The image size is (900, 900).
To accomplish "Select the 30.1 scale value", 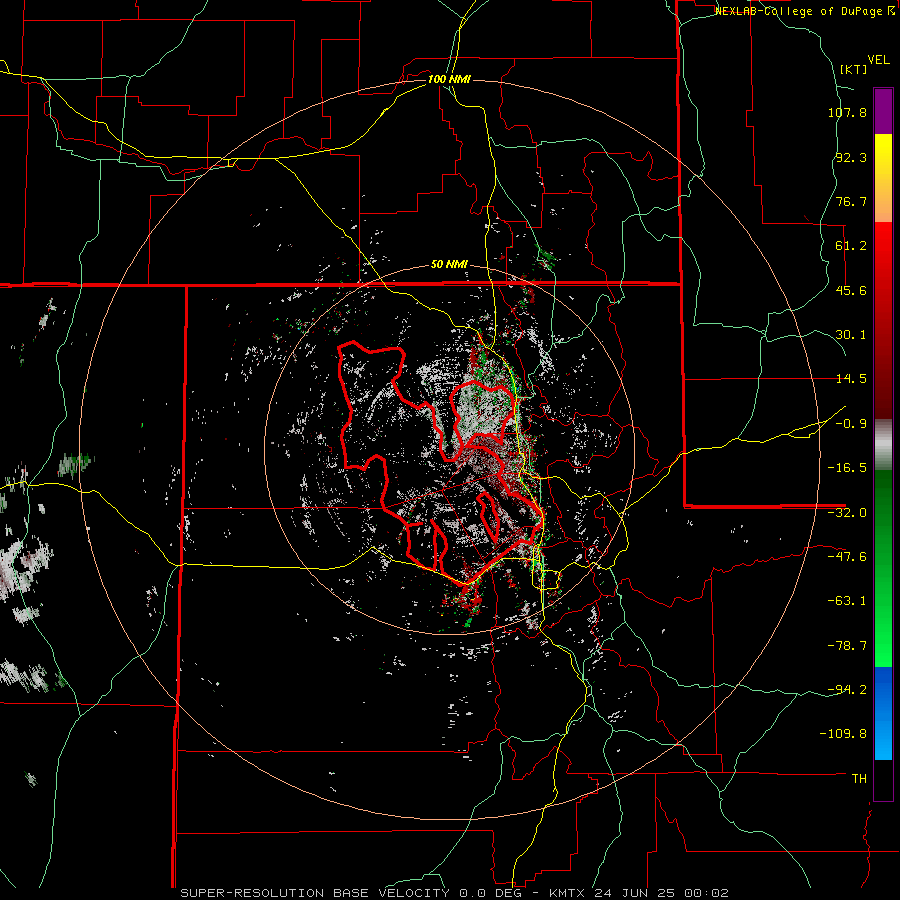I will pos(851,335).
